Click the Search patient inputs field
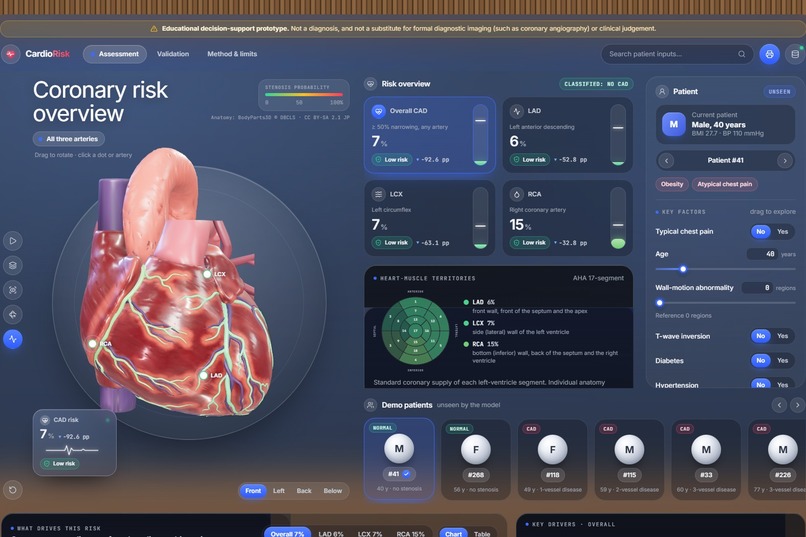Viewport: 806px width, 537px height. click(677, 54)
